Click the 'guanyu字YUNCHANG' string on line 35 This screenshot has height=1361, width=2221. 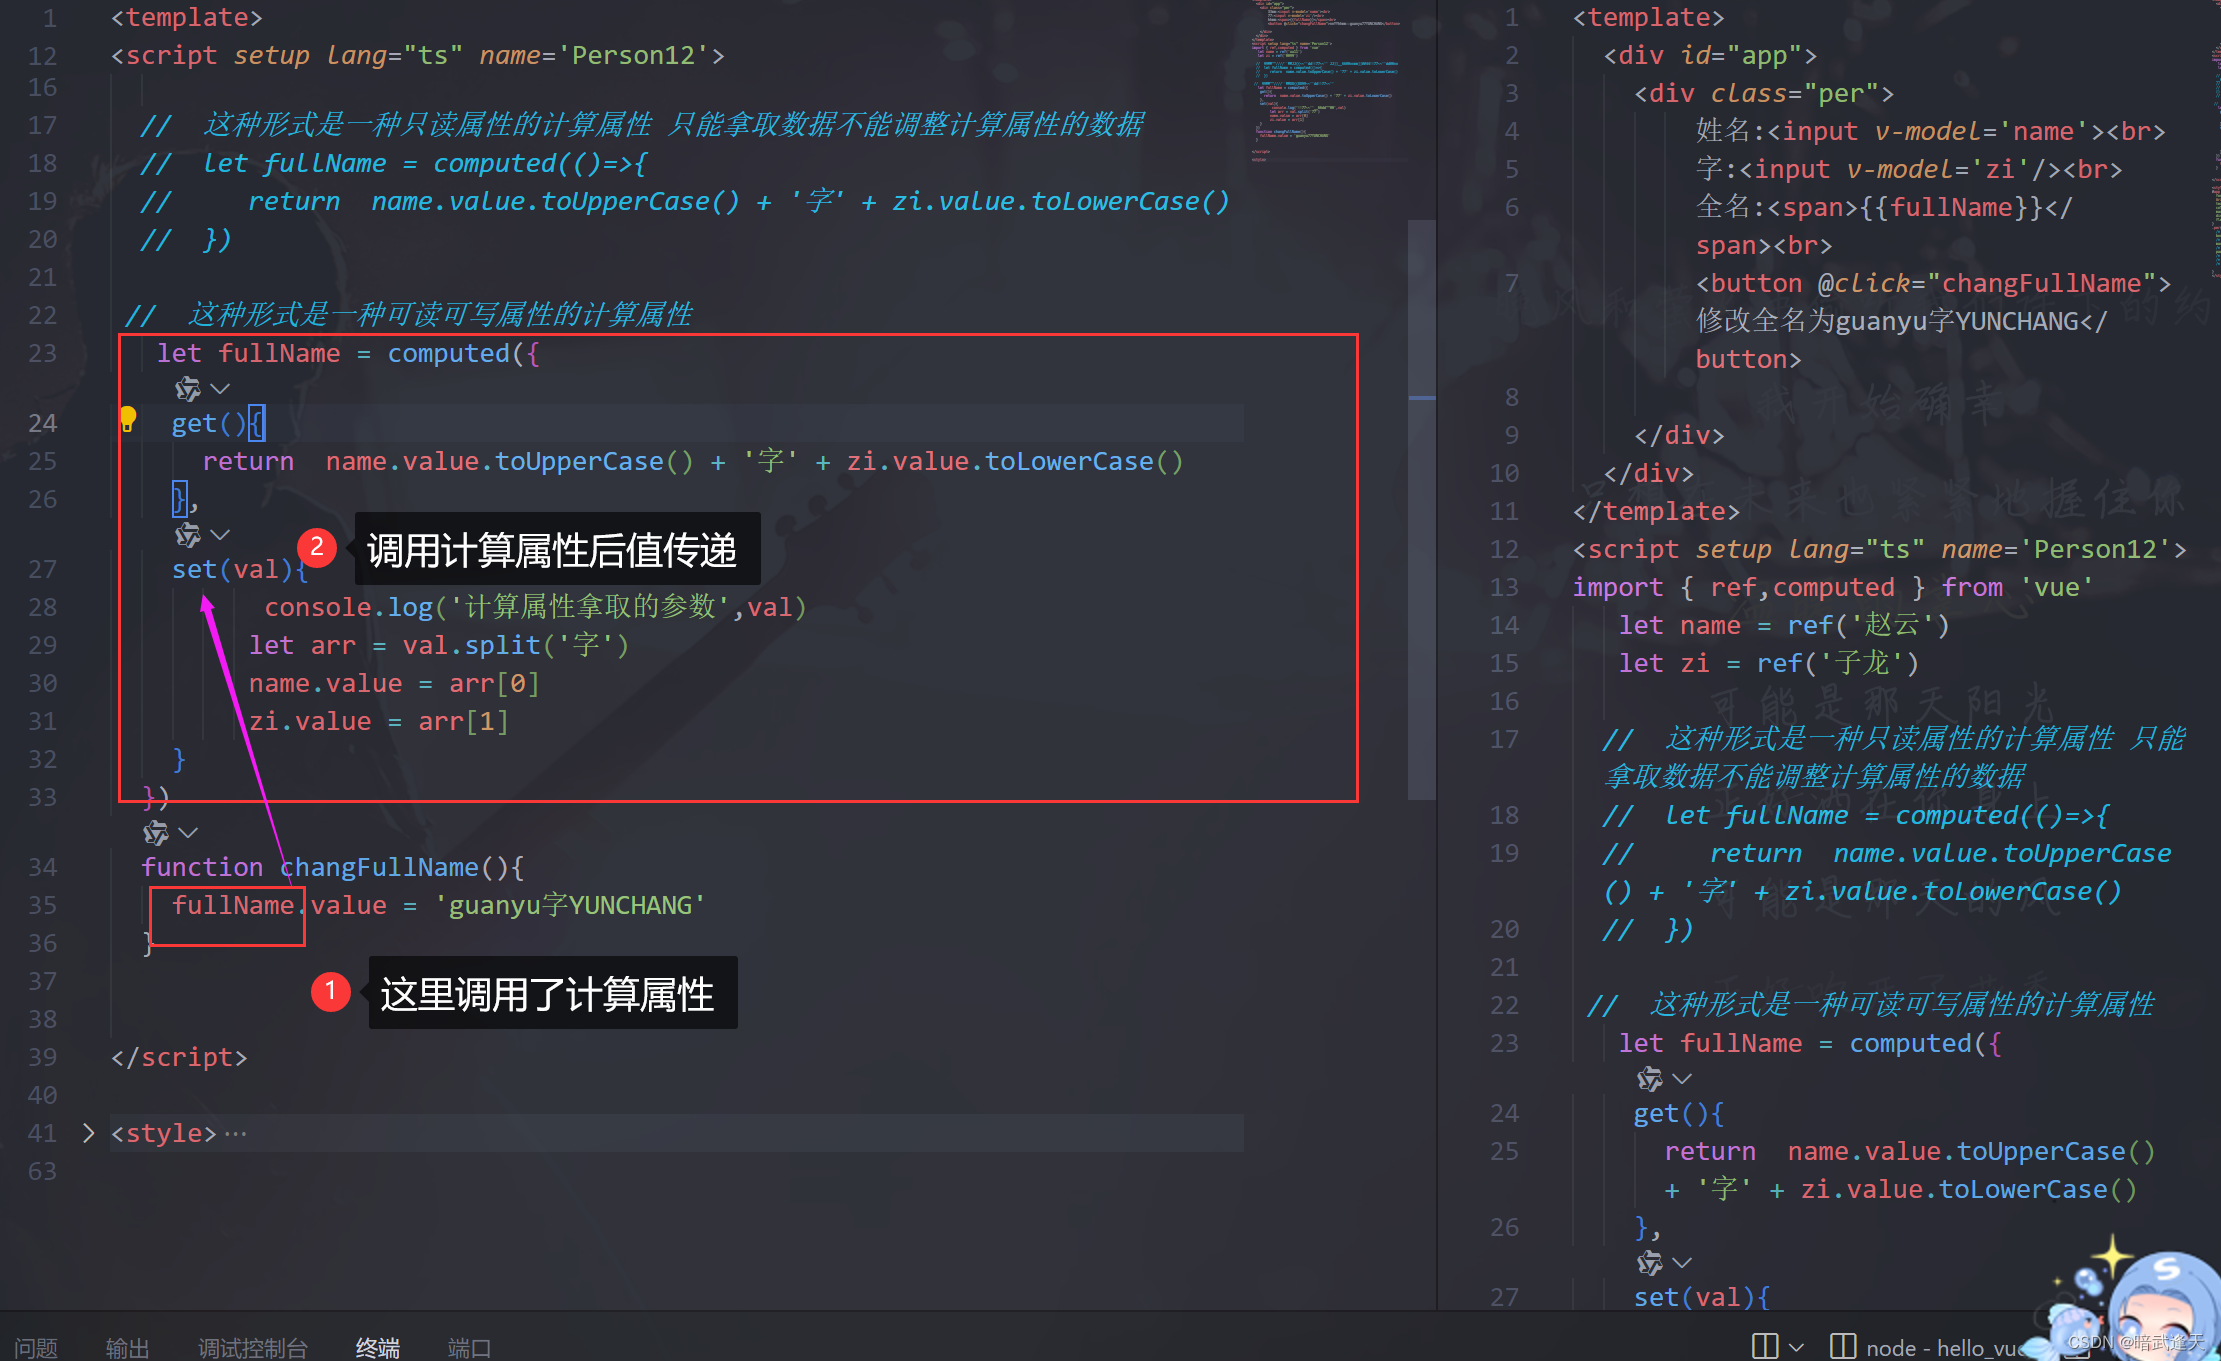[x=570, y=905]
